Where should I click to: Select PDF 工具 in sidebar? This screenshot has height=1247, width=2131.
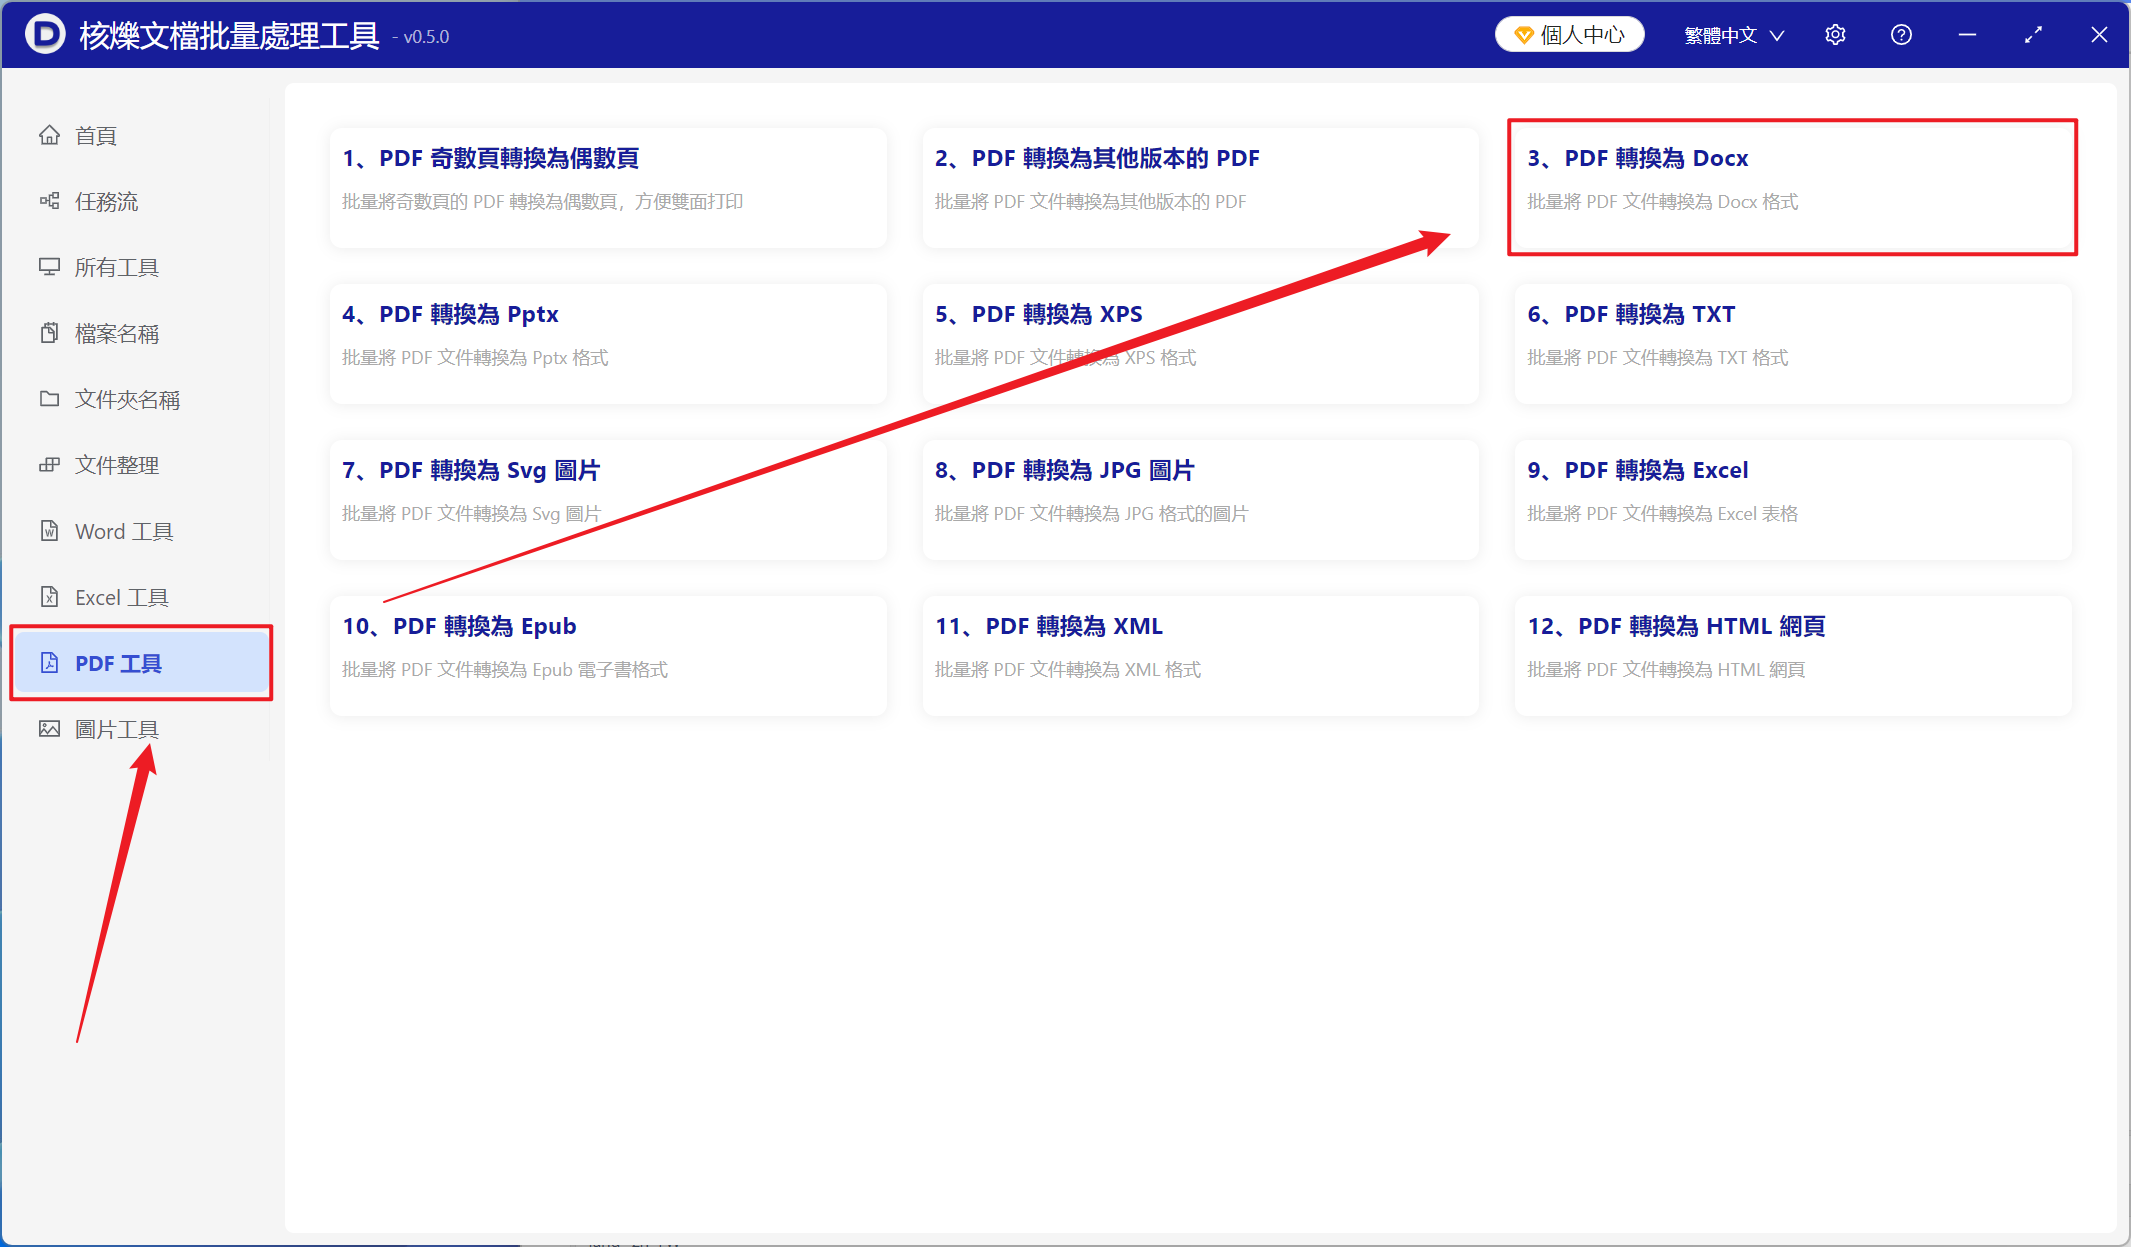point(140,663)
